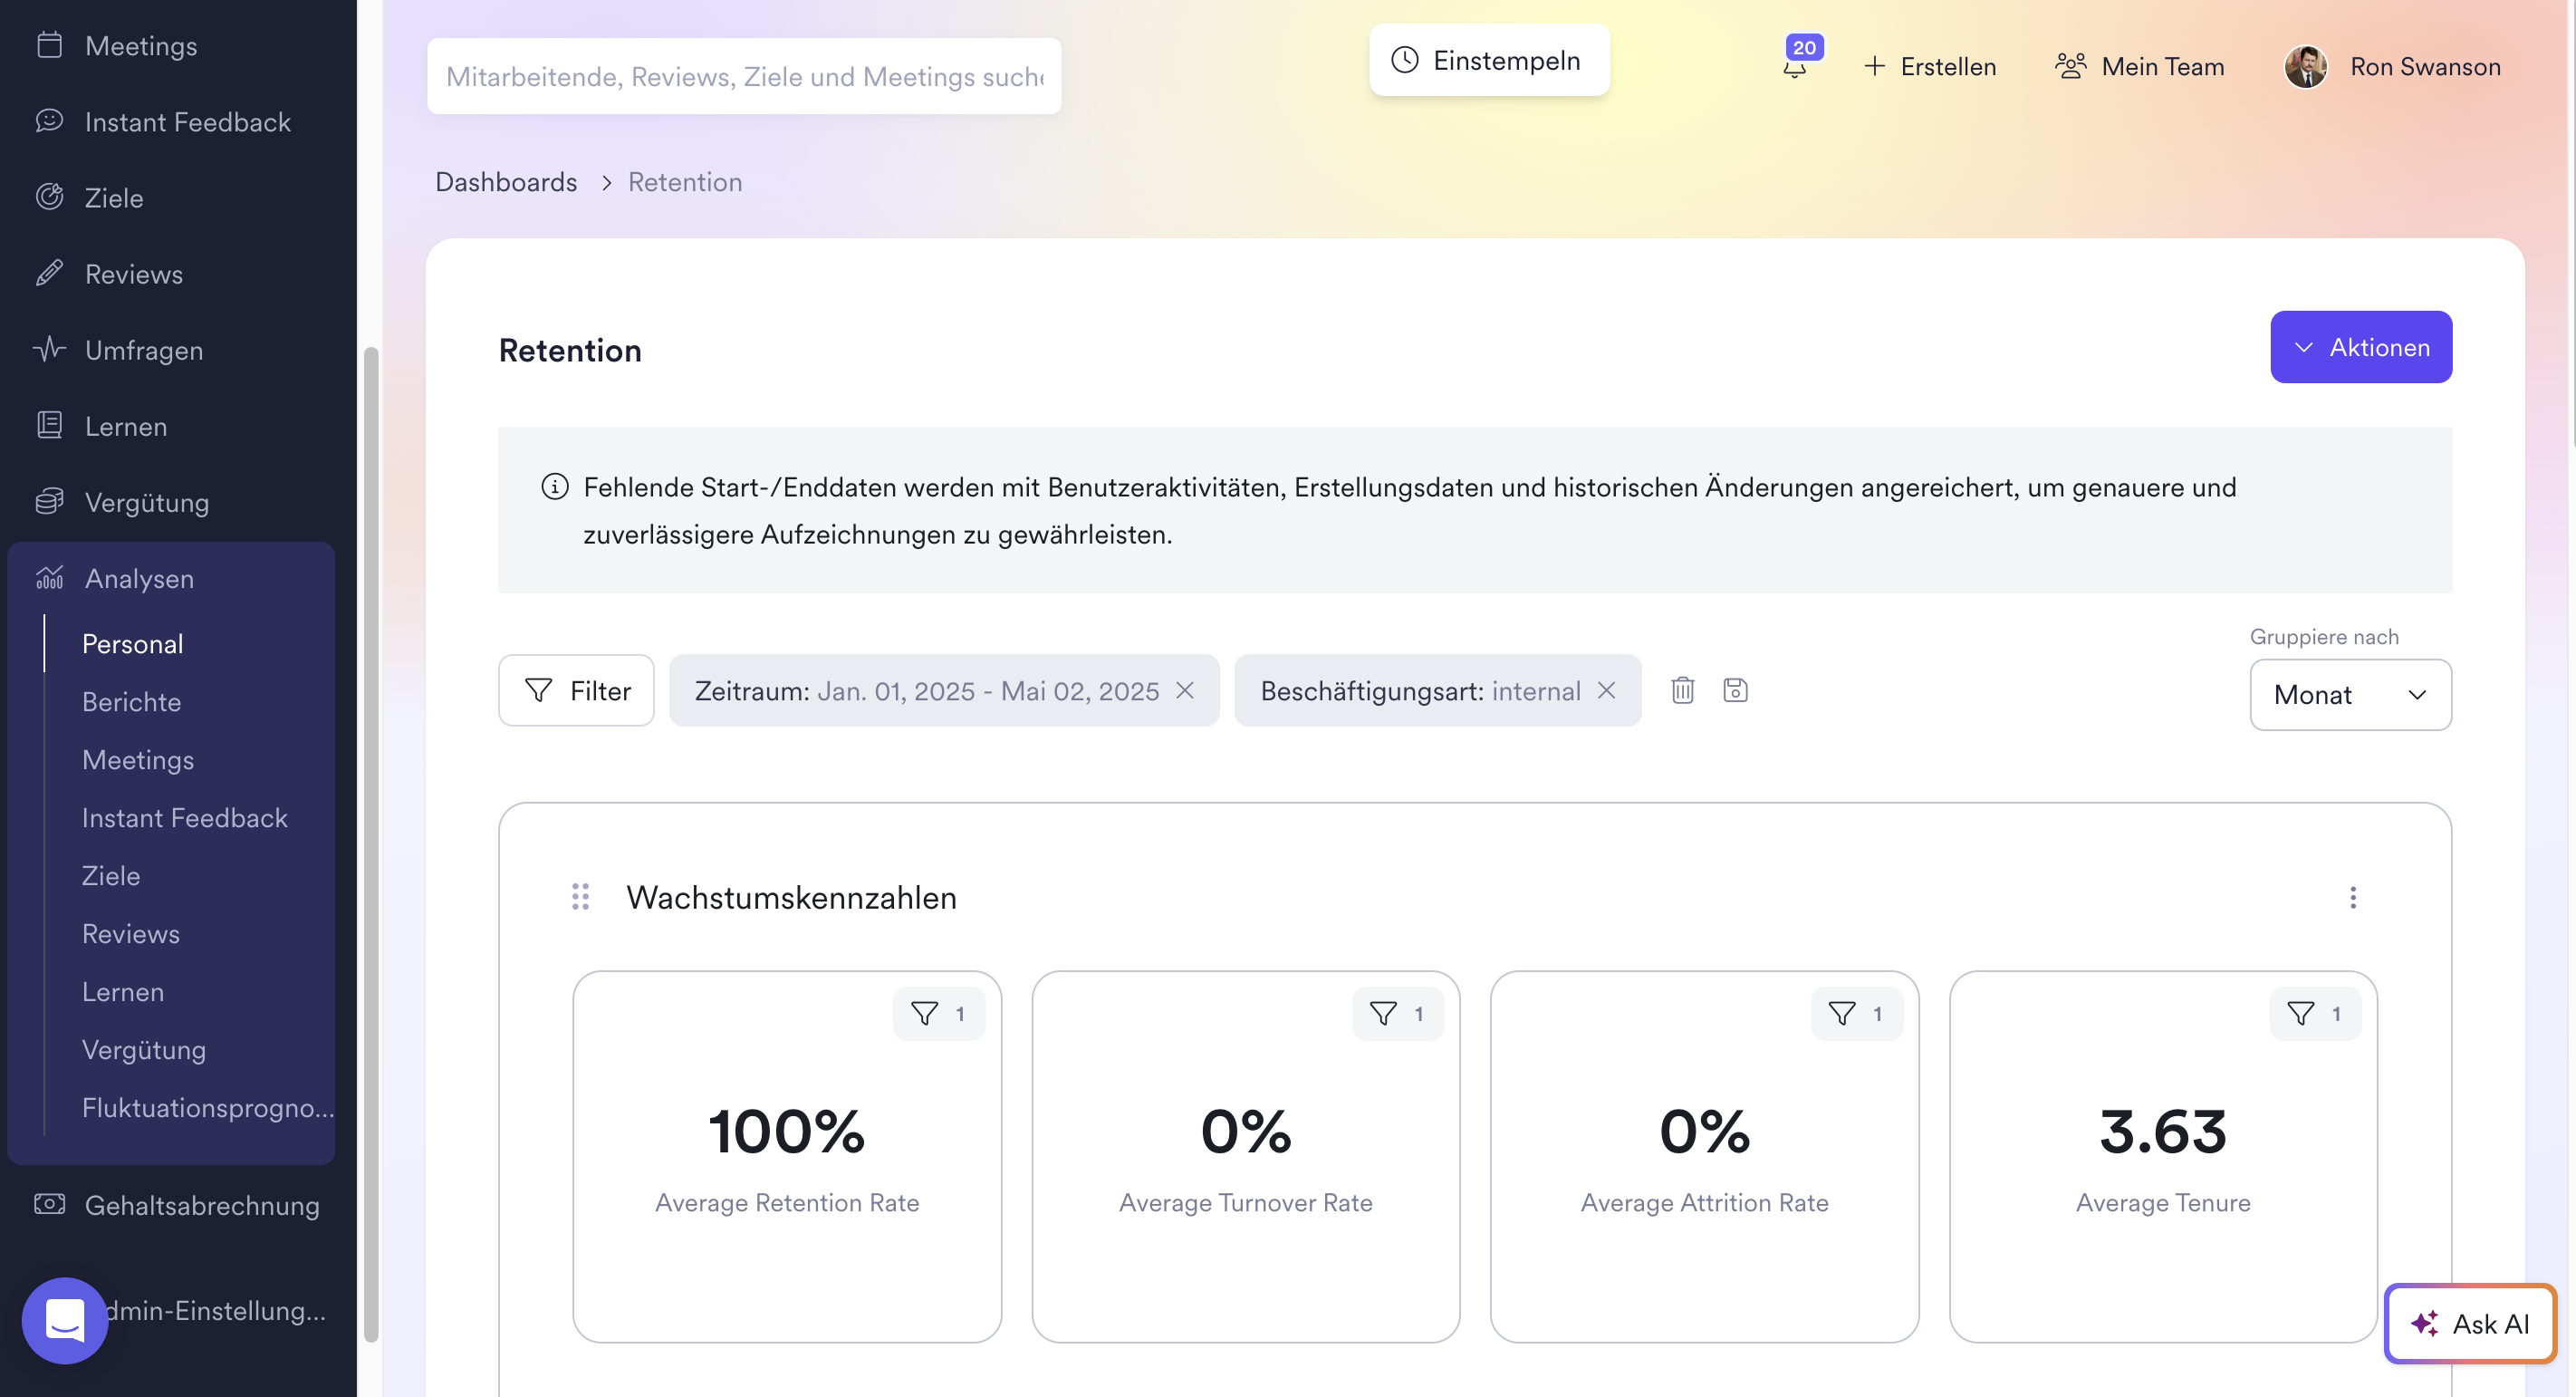Save the current filter set icon
2576x1397 pixels.
pyautogui.click(x=1735, y=690)
